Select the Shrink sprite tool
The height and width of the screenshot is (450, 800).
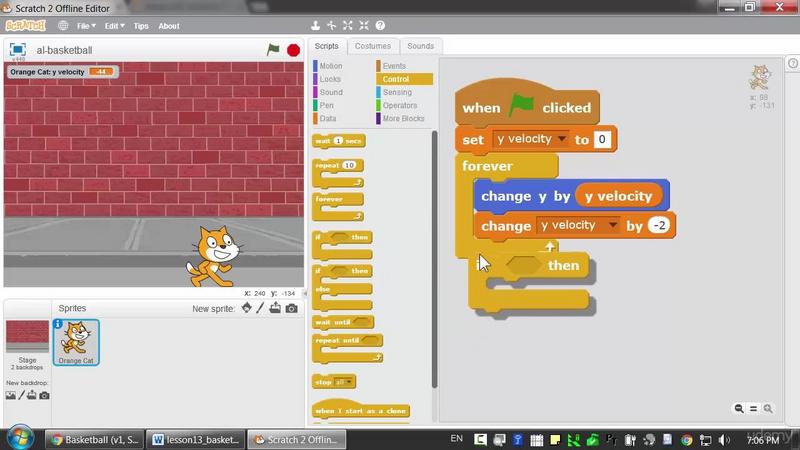(x=364, y=26)
